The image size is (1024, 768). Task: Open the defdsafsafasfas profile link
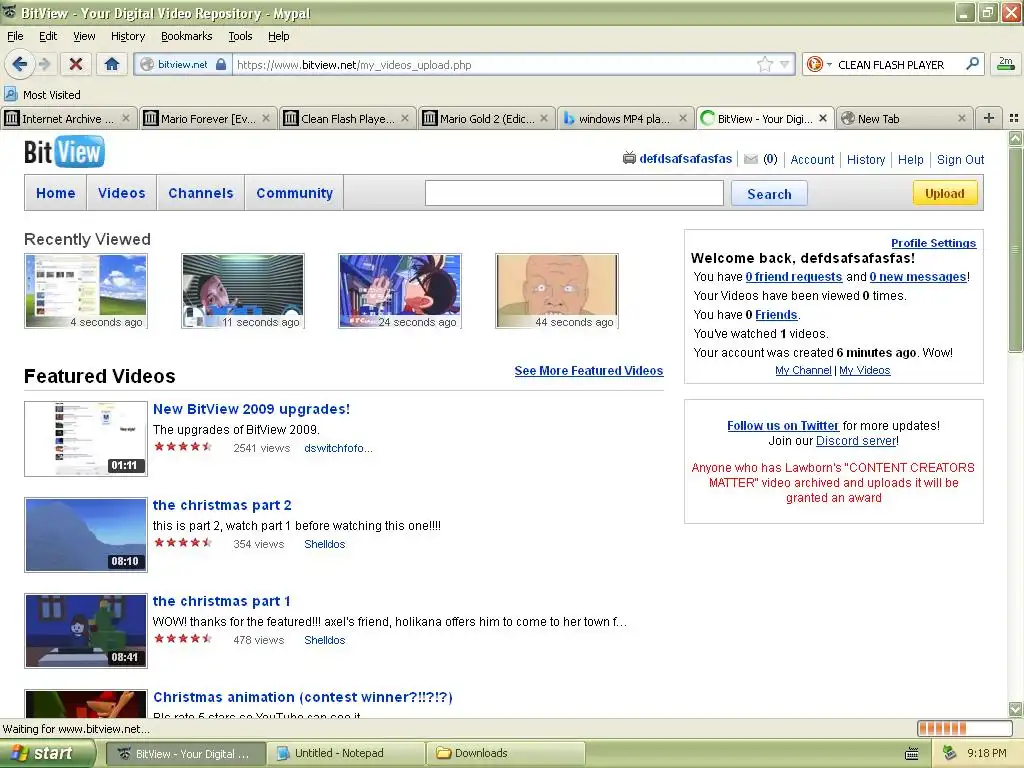[686, 159]
